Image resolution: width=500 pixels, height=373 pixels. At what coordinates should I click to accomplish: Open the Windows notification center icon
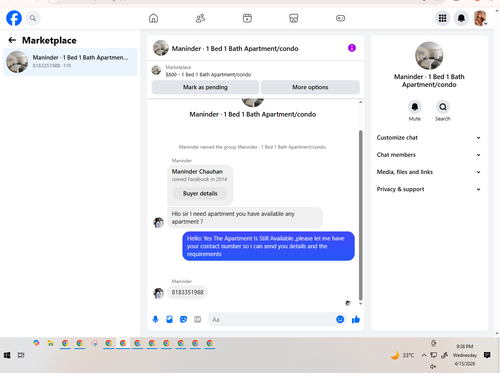pyautogui.click(x=487, y=355)
